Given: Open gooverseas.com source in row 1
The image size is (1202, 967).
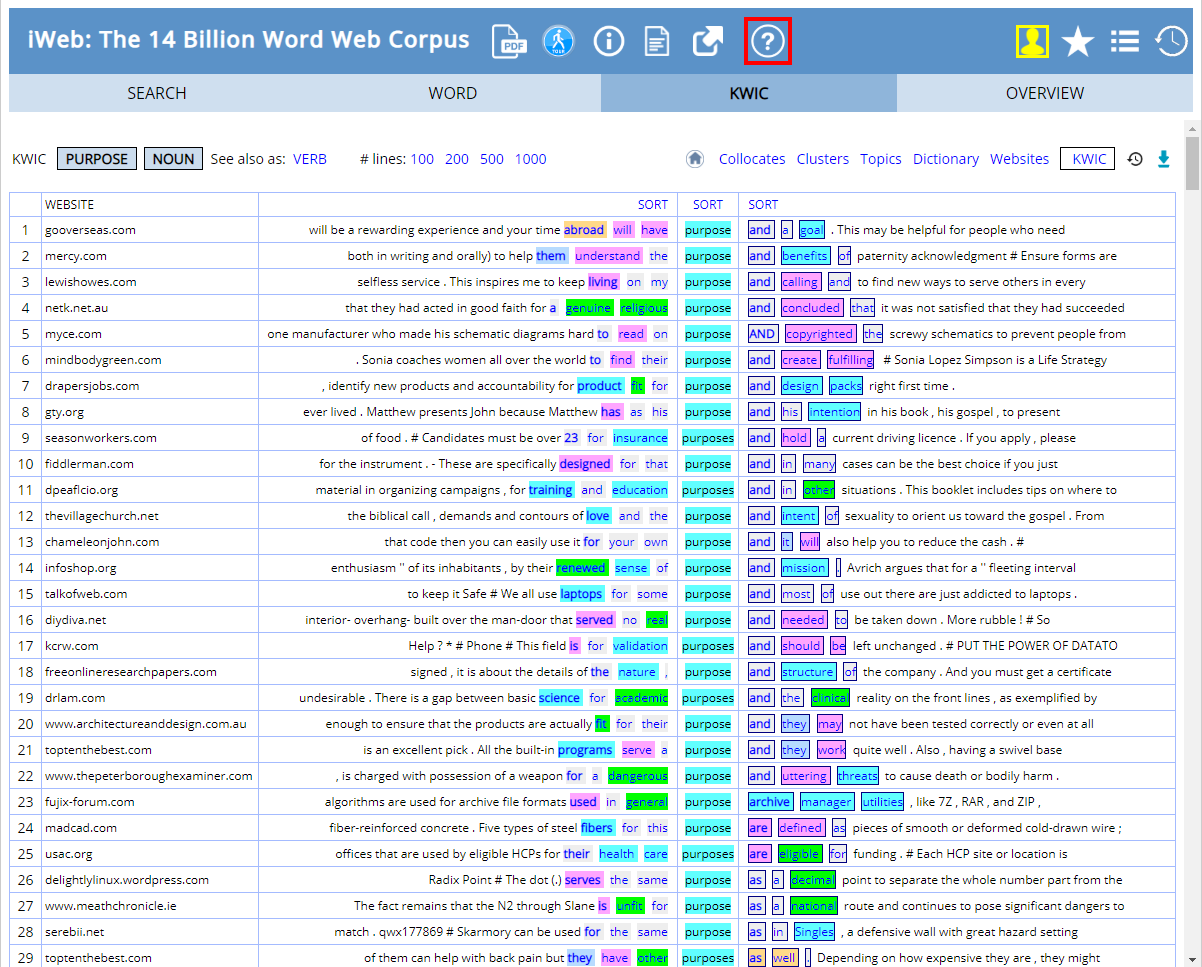Looking at the screenshot, I should tap(90, 230).
